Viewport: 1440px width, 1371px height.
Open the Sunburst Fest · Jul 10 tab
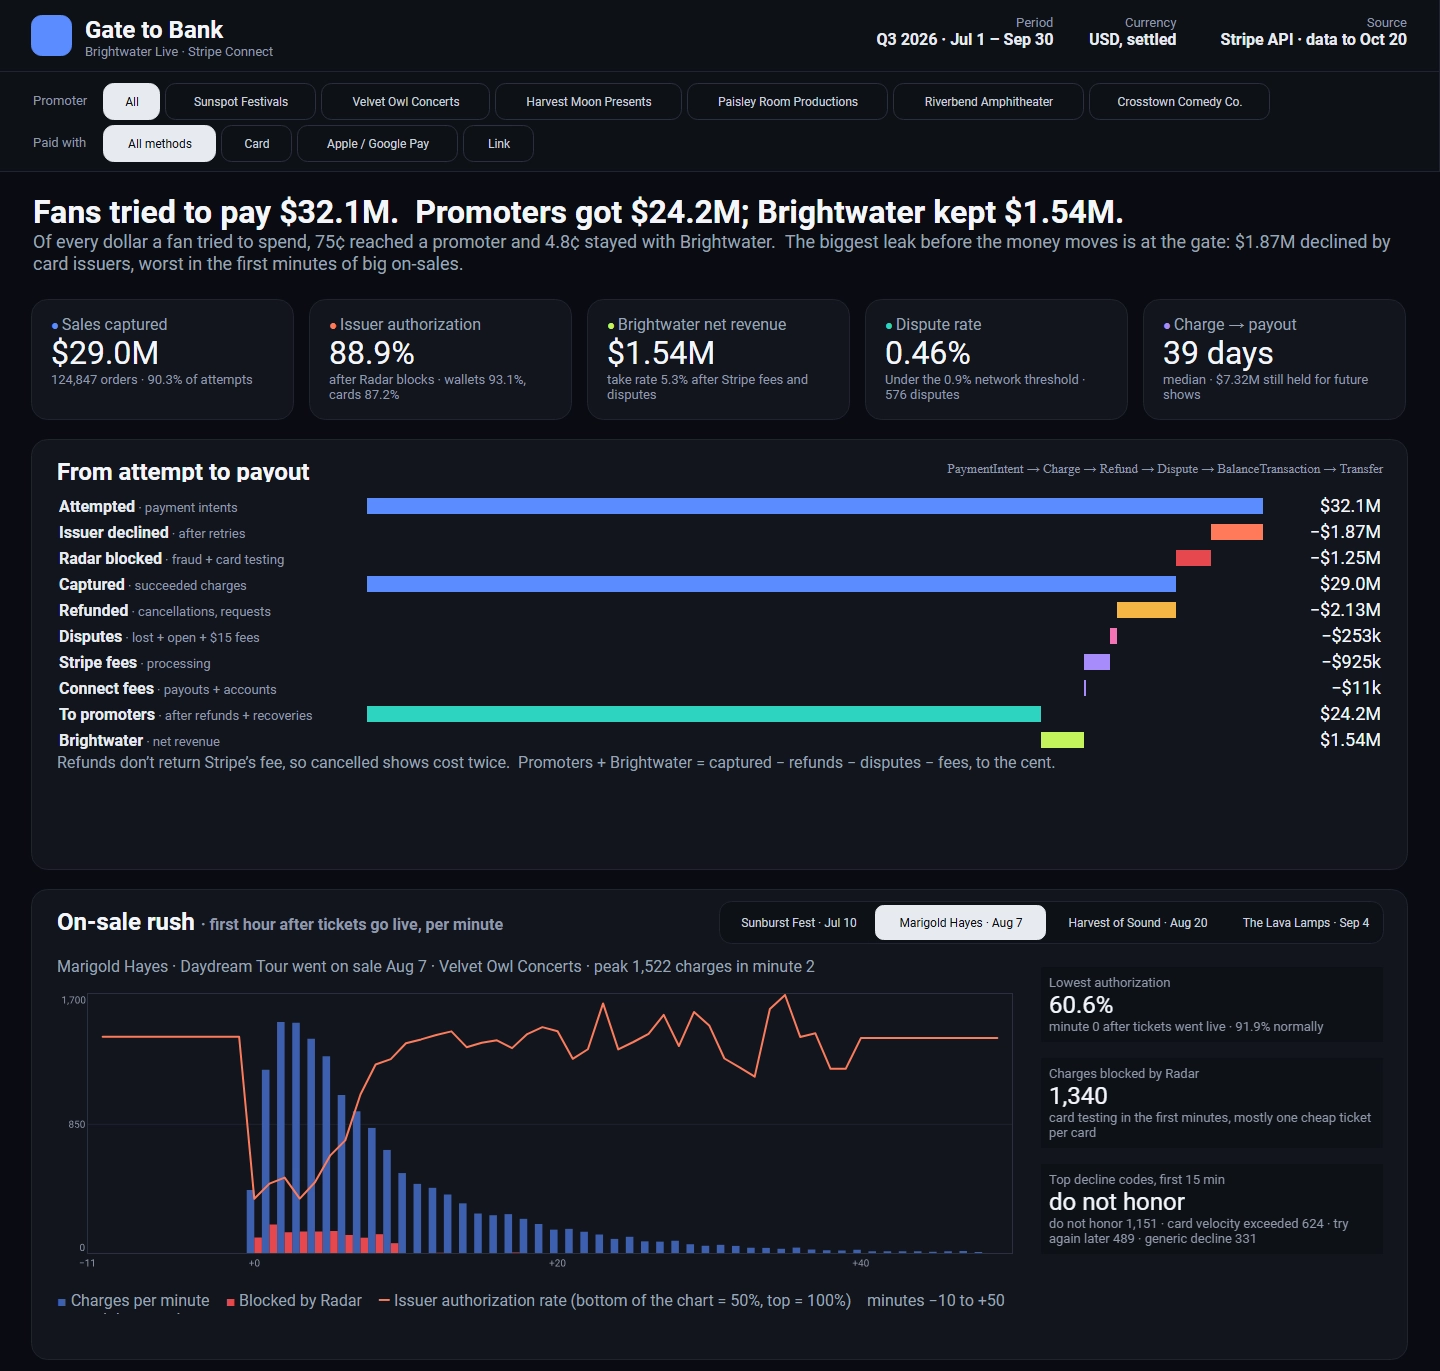click(x=799, y=923)
